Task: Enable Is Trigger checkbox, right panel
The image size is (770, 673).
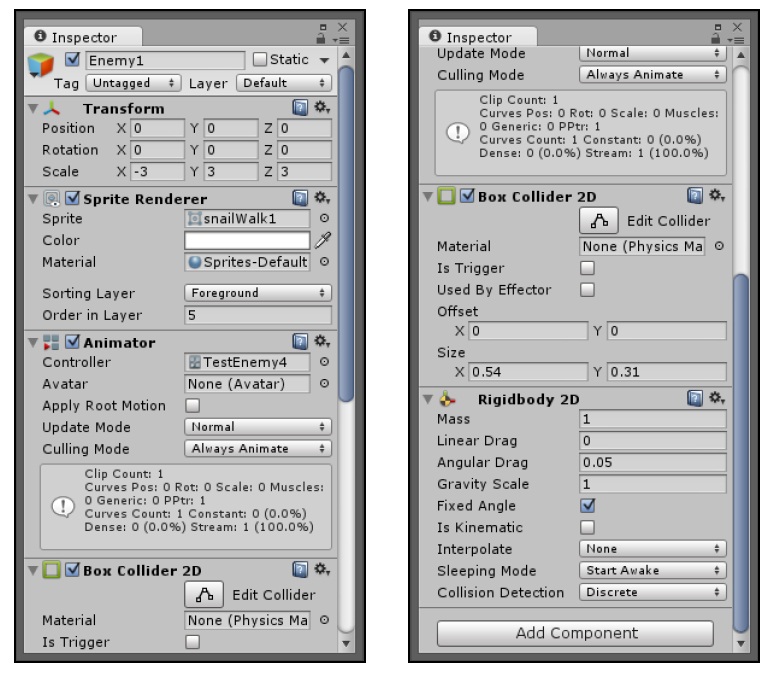Action: pyautogui.click(x=587, y=268)
